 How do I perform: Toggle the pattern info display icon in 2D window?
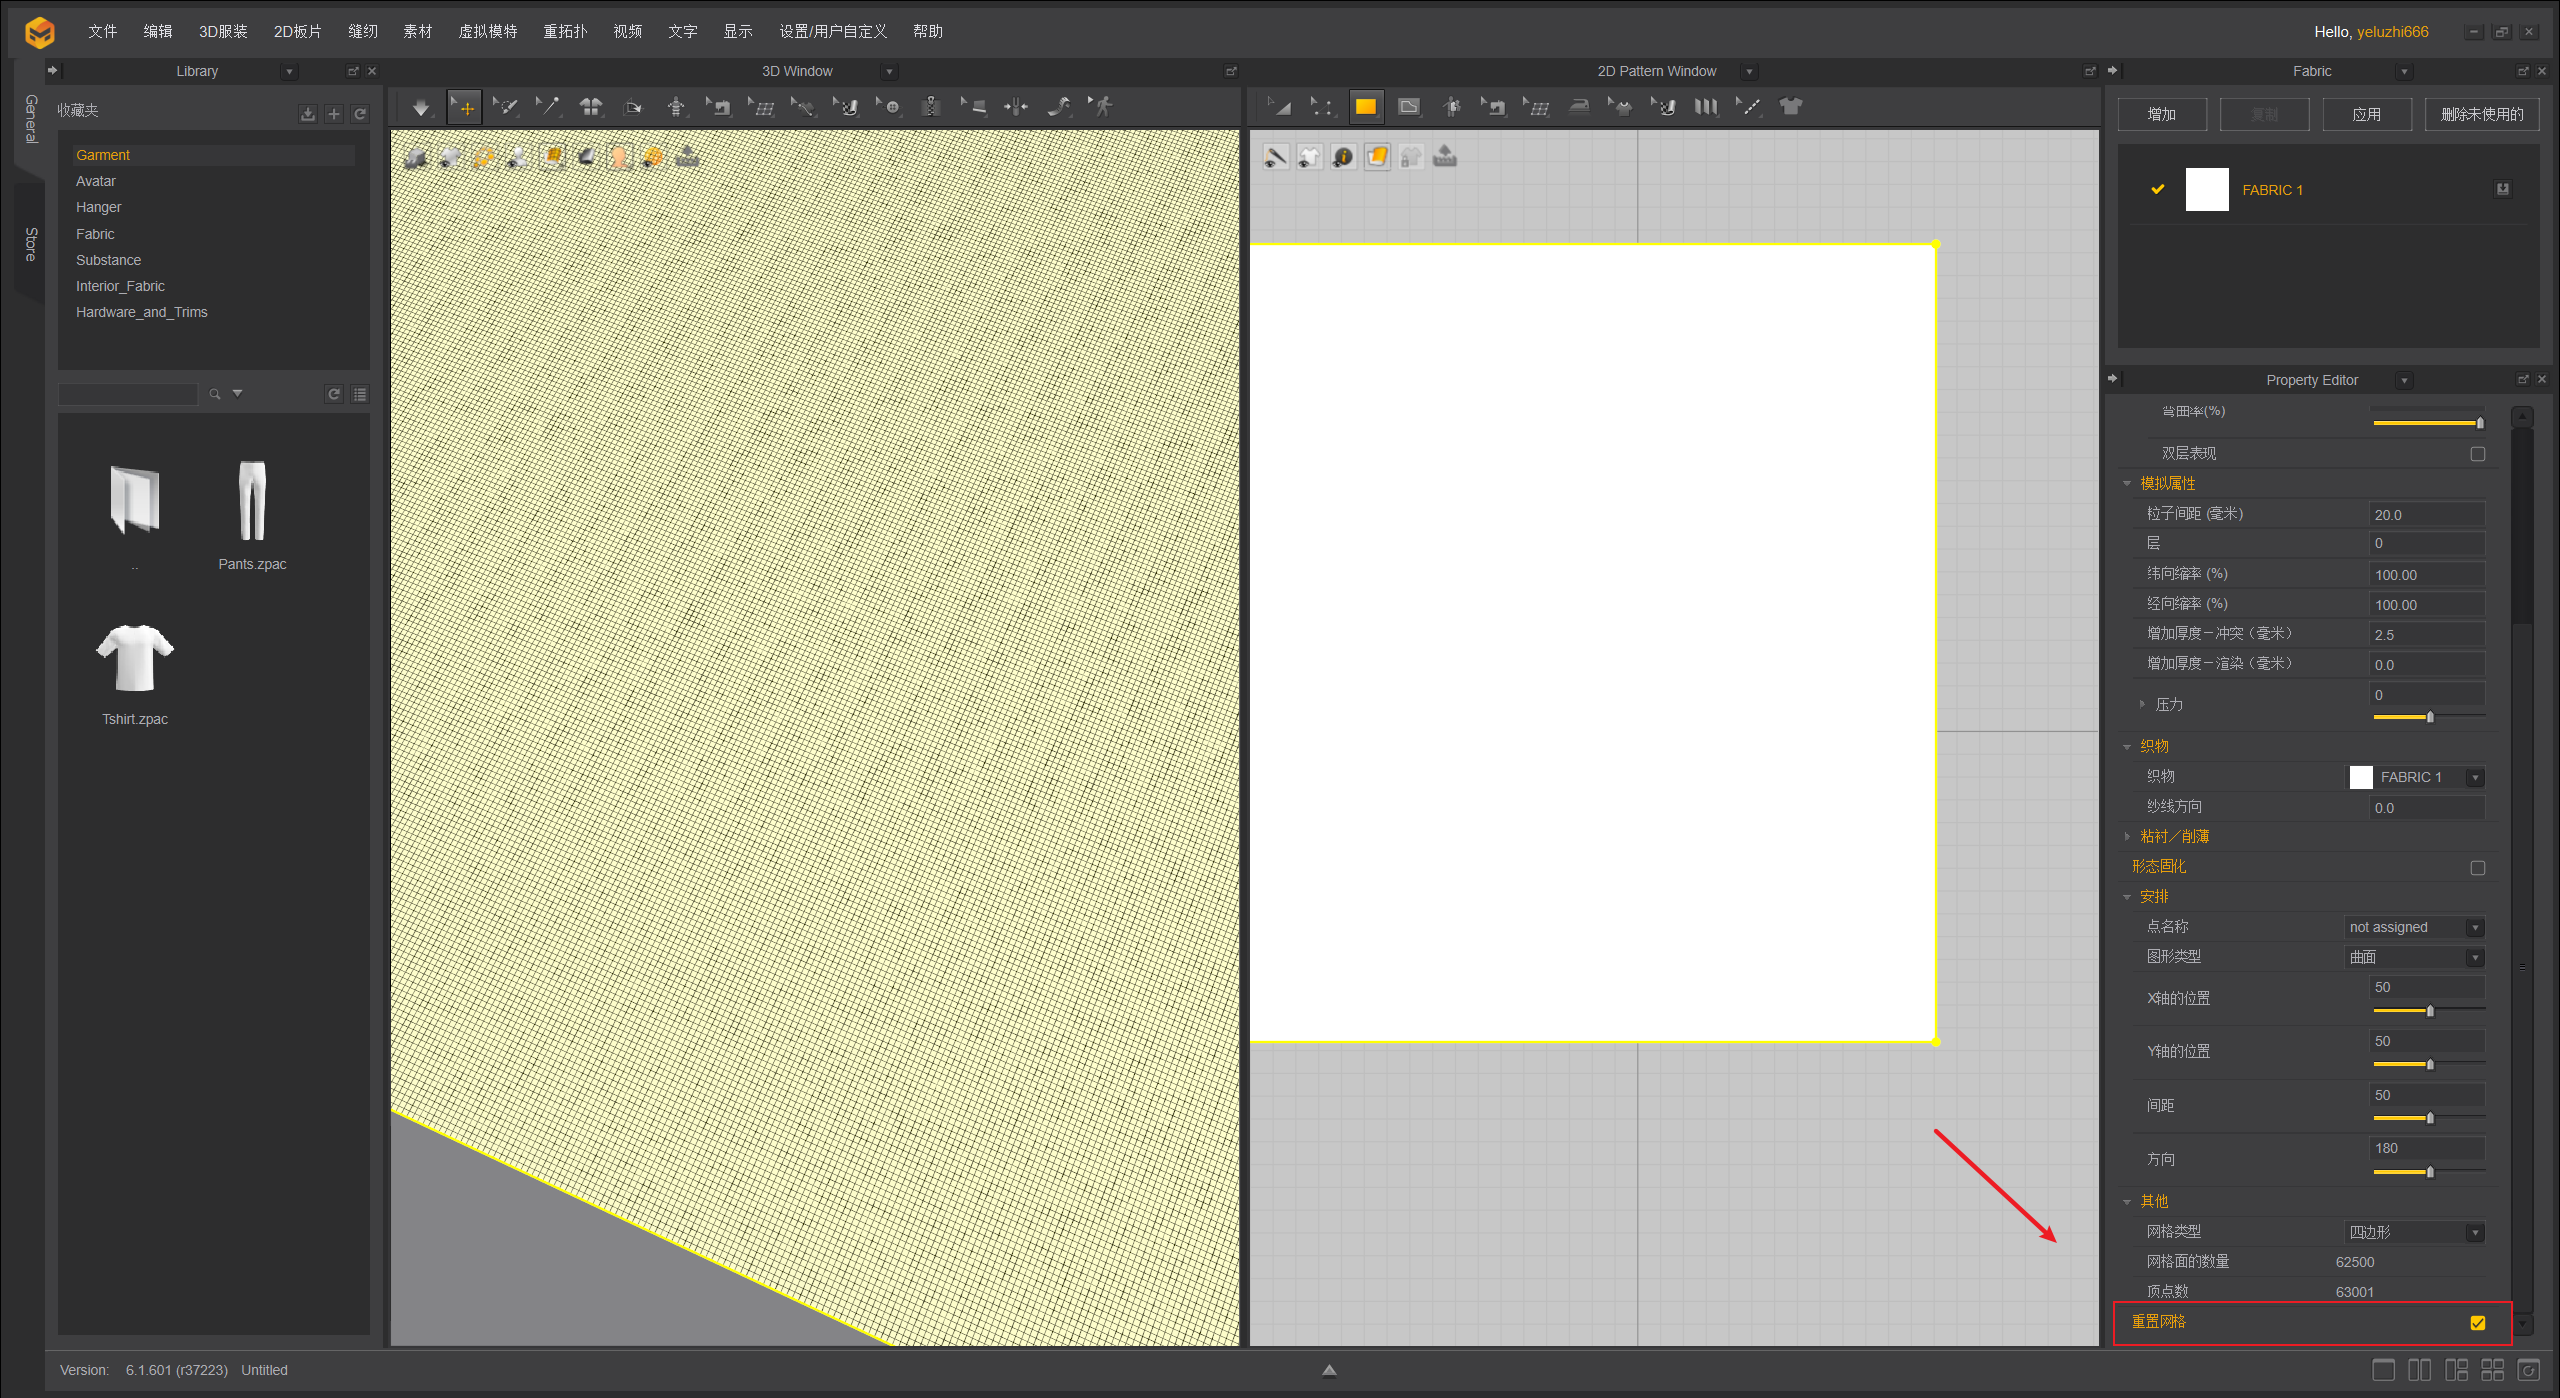1343,157
